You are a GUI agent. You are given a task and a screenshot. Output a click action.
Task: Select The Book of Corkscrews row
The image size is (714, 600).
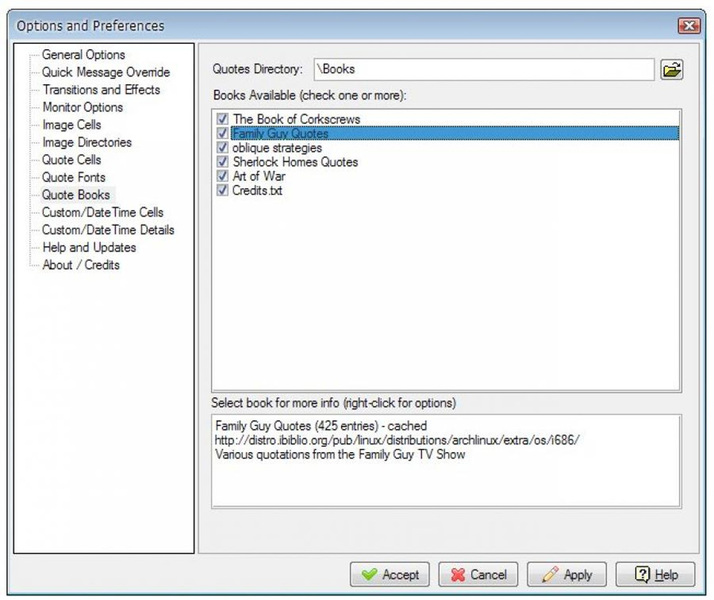(296, 119)
